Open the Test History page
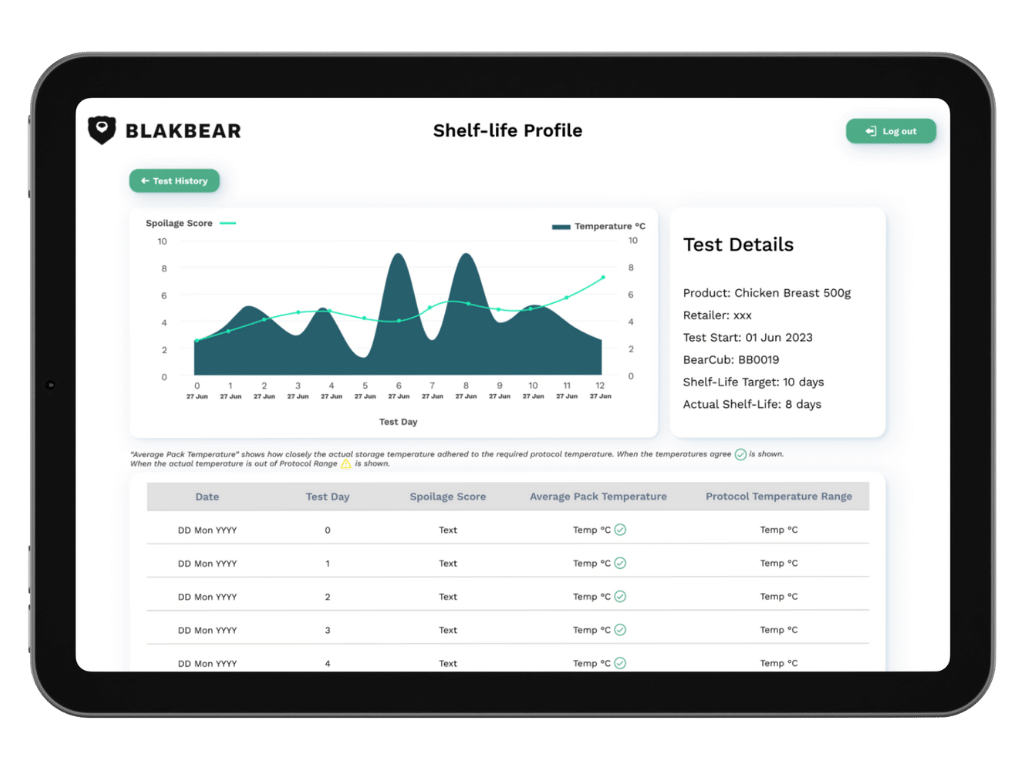Viewport: 1024px width, 768px height. 174,181
